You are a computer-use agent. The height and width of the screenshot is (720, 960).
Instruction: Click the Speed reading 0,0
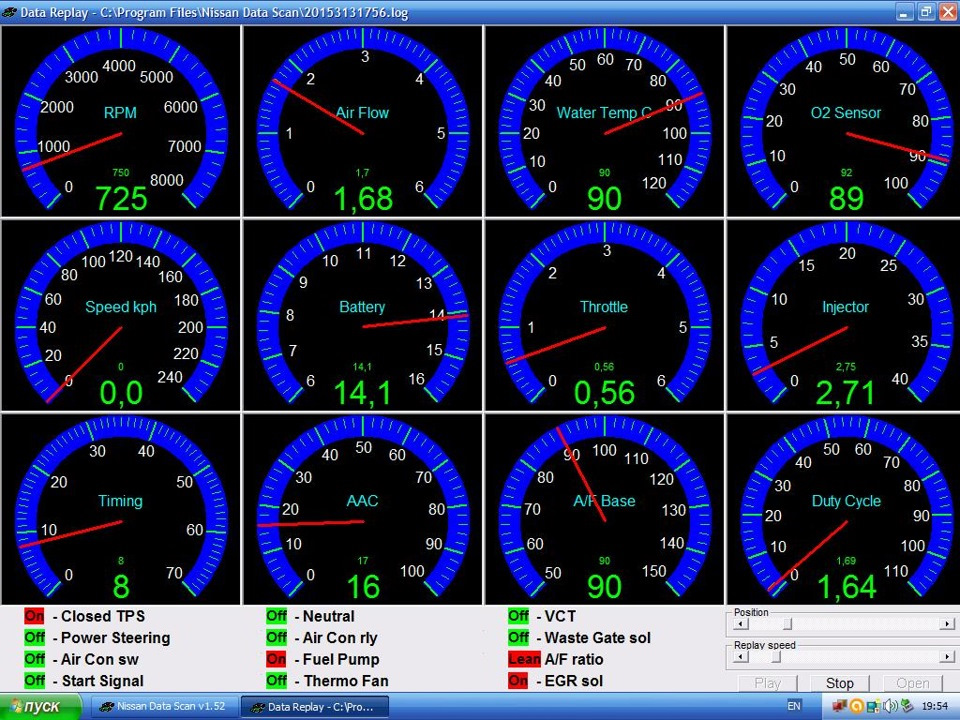click(x=121, y=393)
